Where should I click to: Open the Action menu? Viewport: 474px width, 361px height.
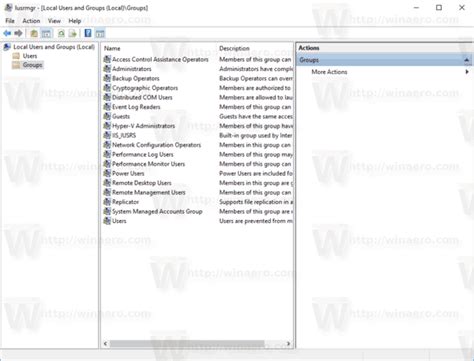point(31,21)
